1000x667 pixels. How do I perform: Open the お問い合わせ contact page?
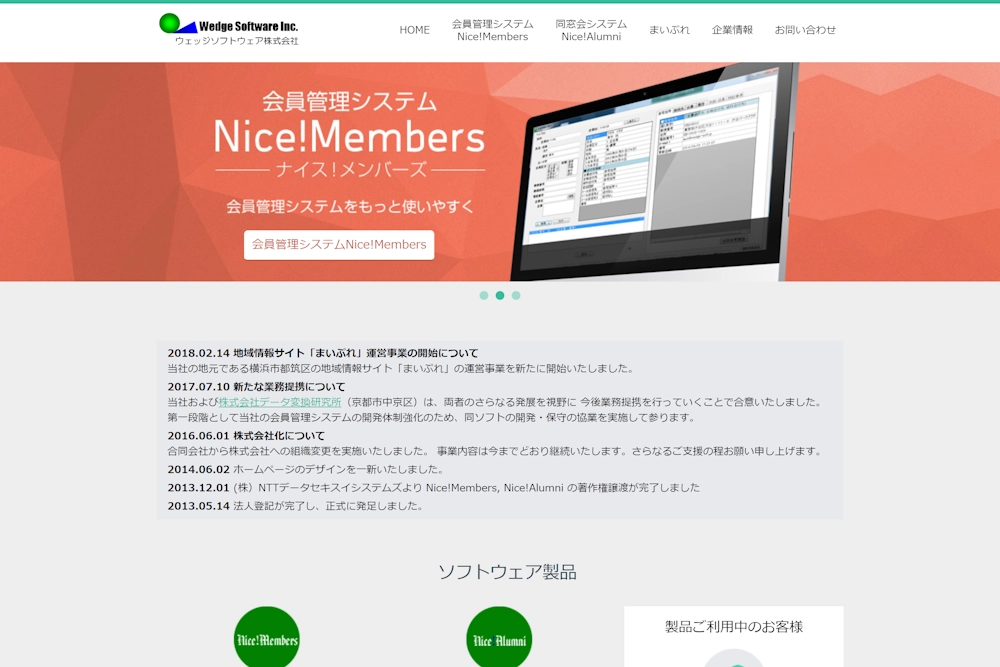pyautogui.click(x=805, y=30)
